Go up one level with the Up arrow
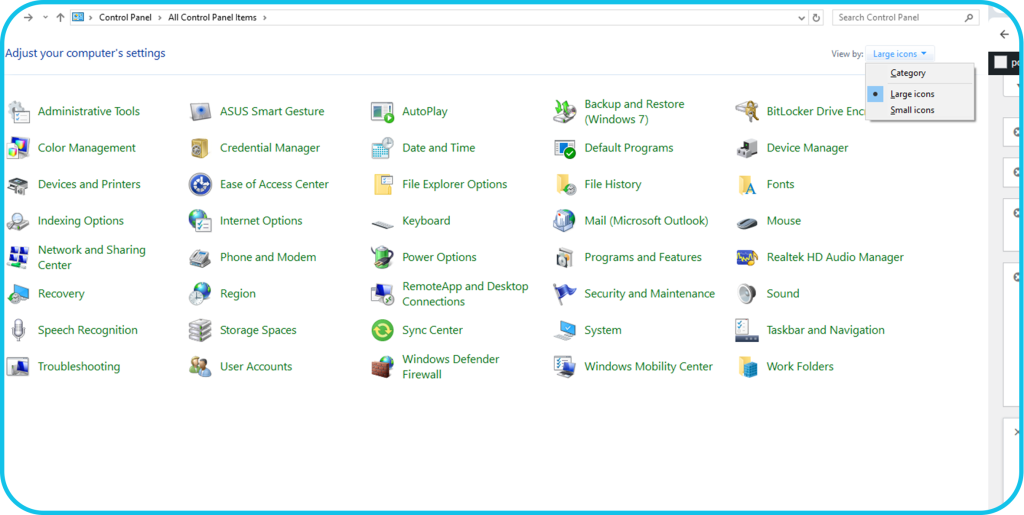 tap(60, 18)
